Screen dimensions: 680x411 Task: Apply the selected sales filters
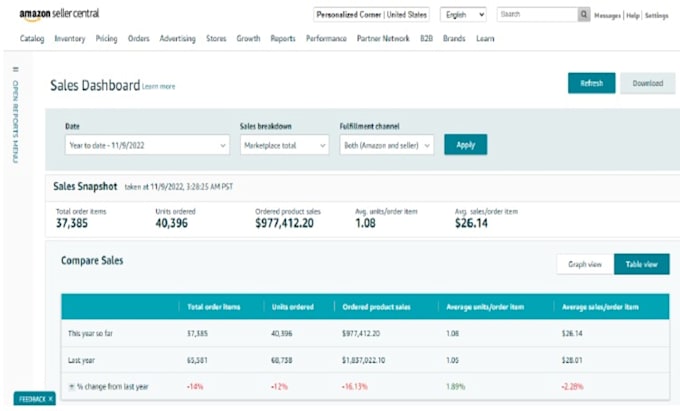466,145
